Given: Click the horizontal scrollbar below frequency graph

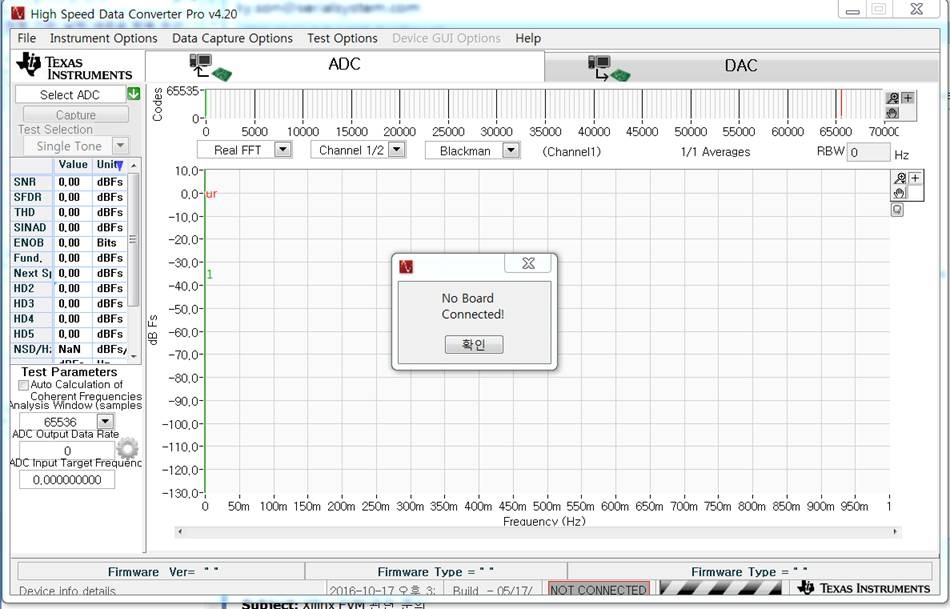Looking at the screenshot, I should [538, 531].
